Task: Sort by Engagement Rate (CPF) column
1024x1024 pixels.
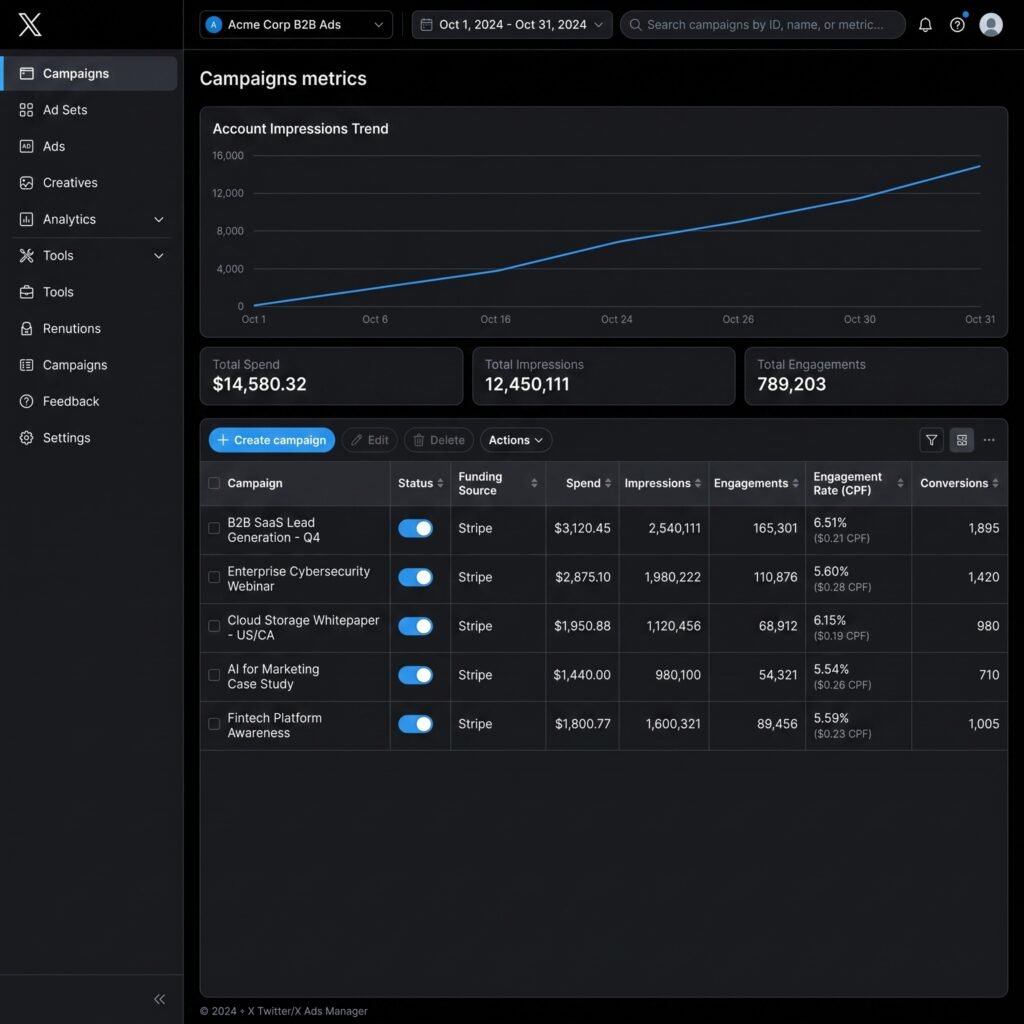Action: tap(901, 483)
